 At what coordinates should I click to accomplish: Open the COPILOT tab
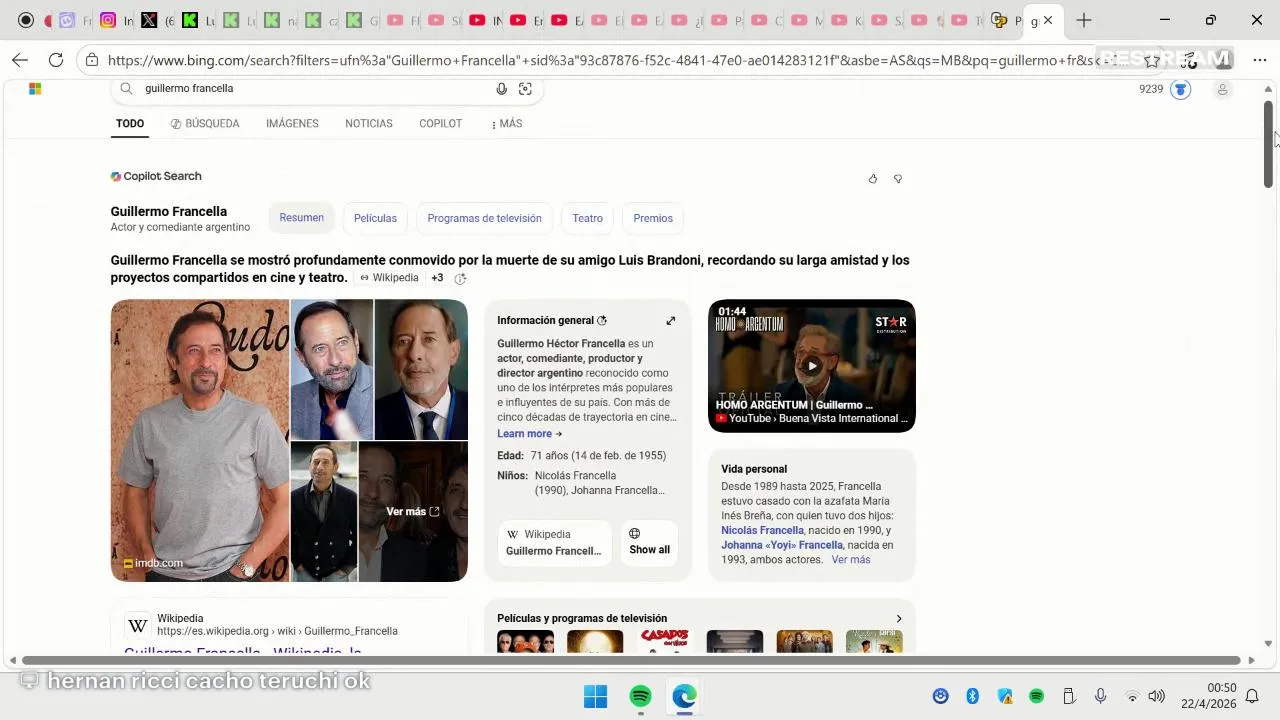coord(441,124)
